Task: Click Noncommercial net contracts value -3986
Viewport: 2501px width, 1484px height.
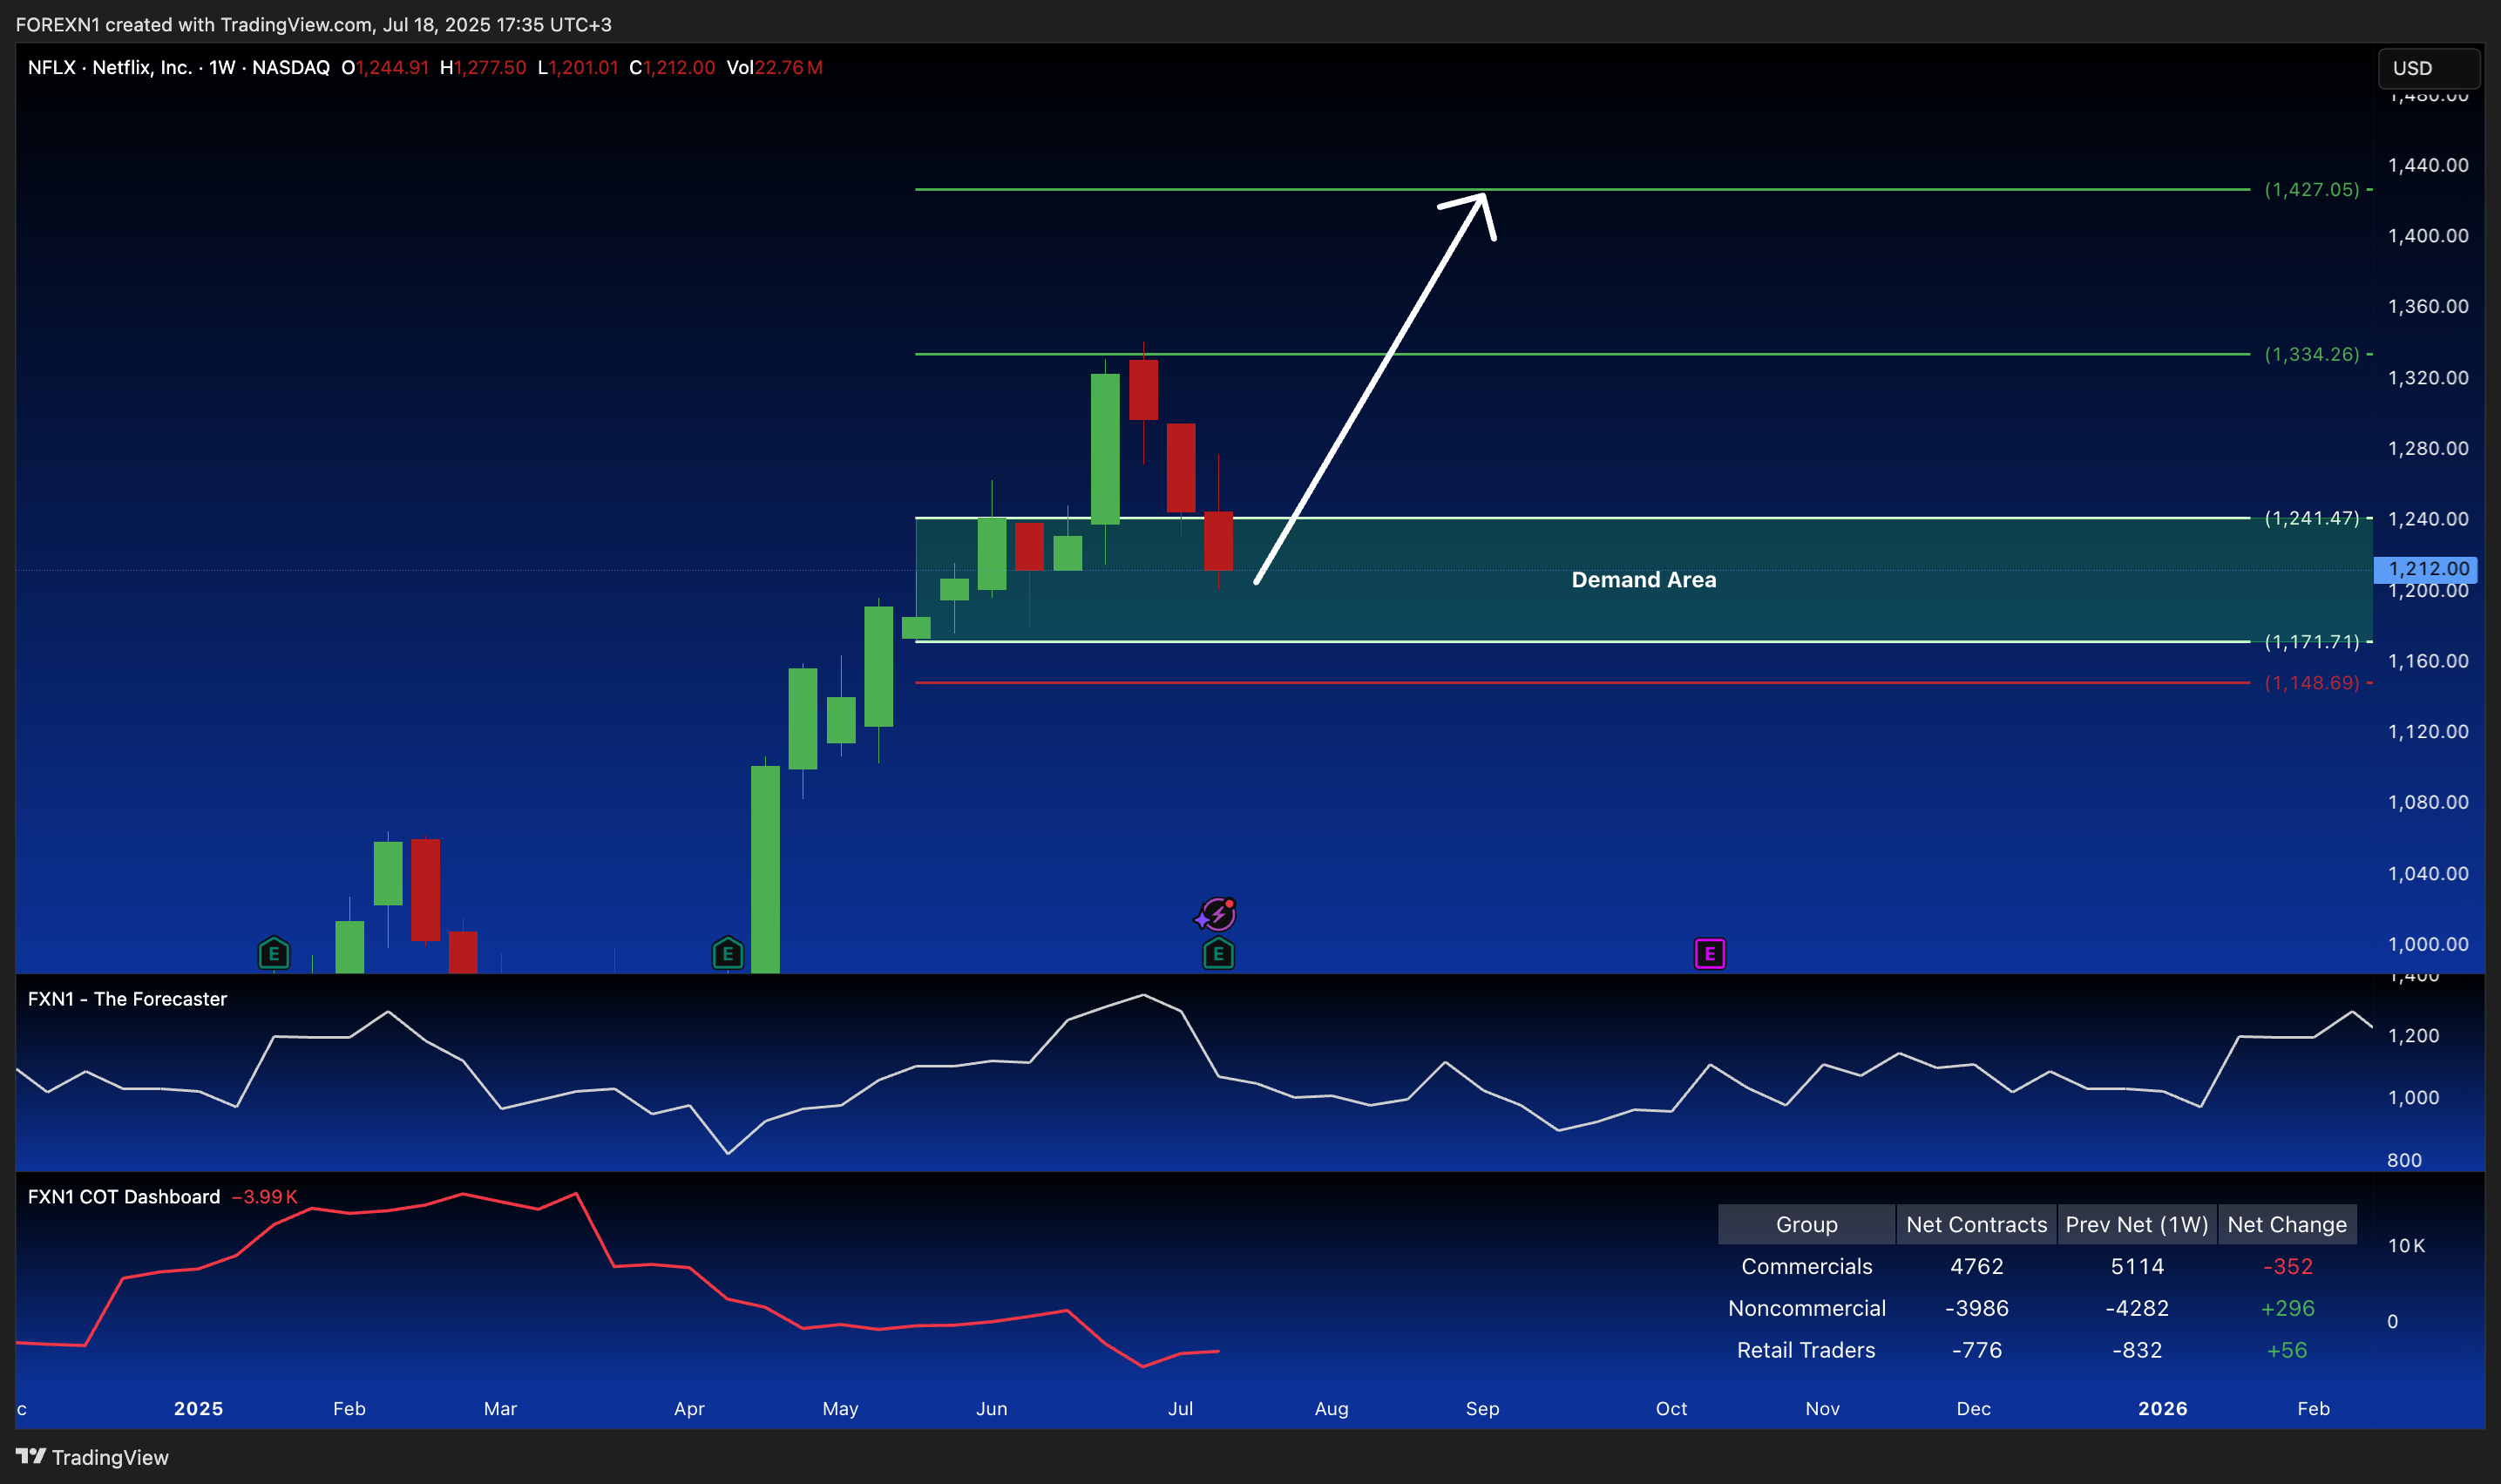Action: [x=1976, y=1308]
